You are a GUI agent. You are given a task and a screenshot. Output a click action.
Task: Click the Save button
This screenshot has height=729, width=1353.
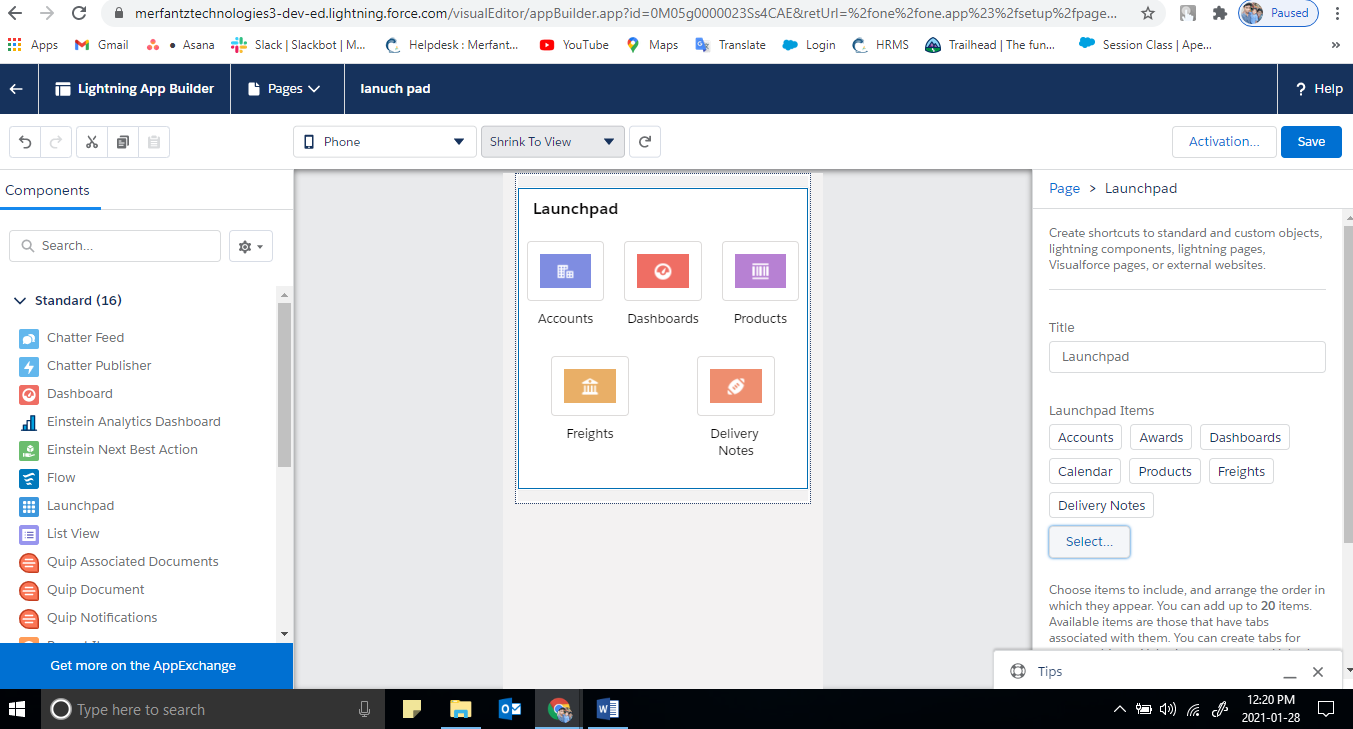[1311, 141]
